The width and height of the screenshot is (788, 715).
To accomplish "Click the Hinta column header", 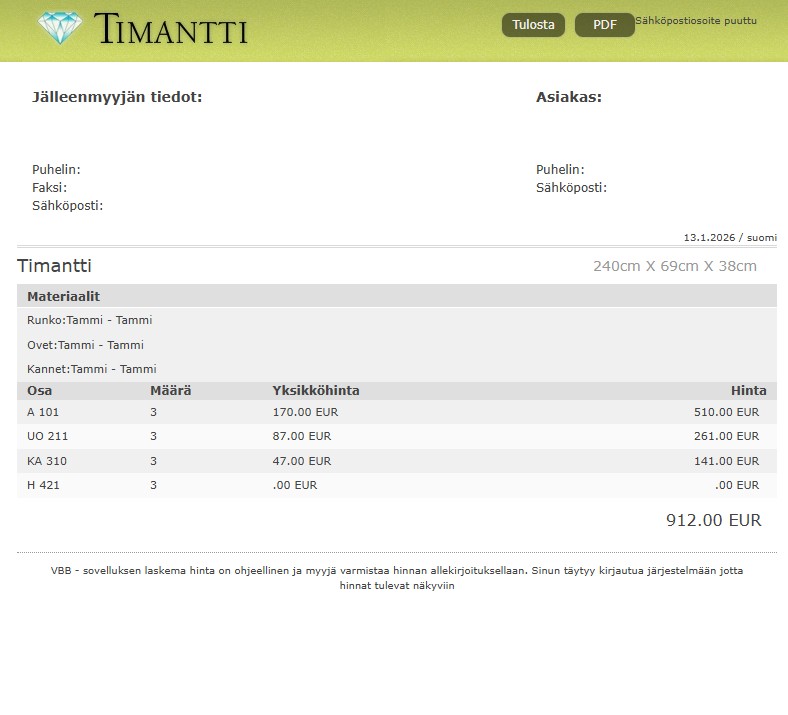I will point(748,391).
